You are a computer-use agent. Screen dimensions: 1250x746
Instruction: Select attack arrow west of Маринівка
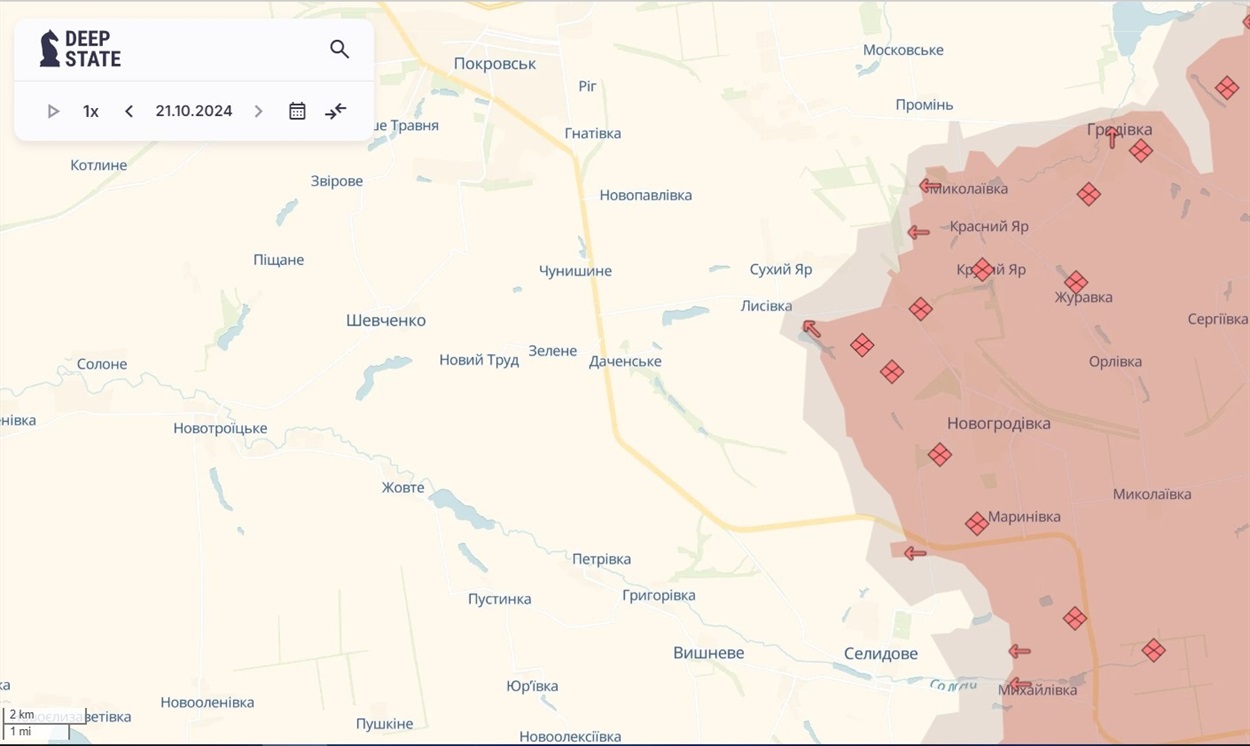[914, 553]
